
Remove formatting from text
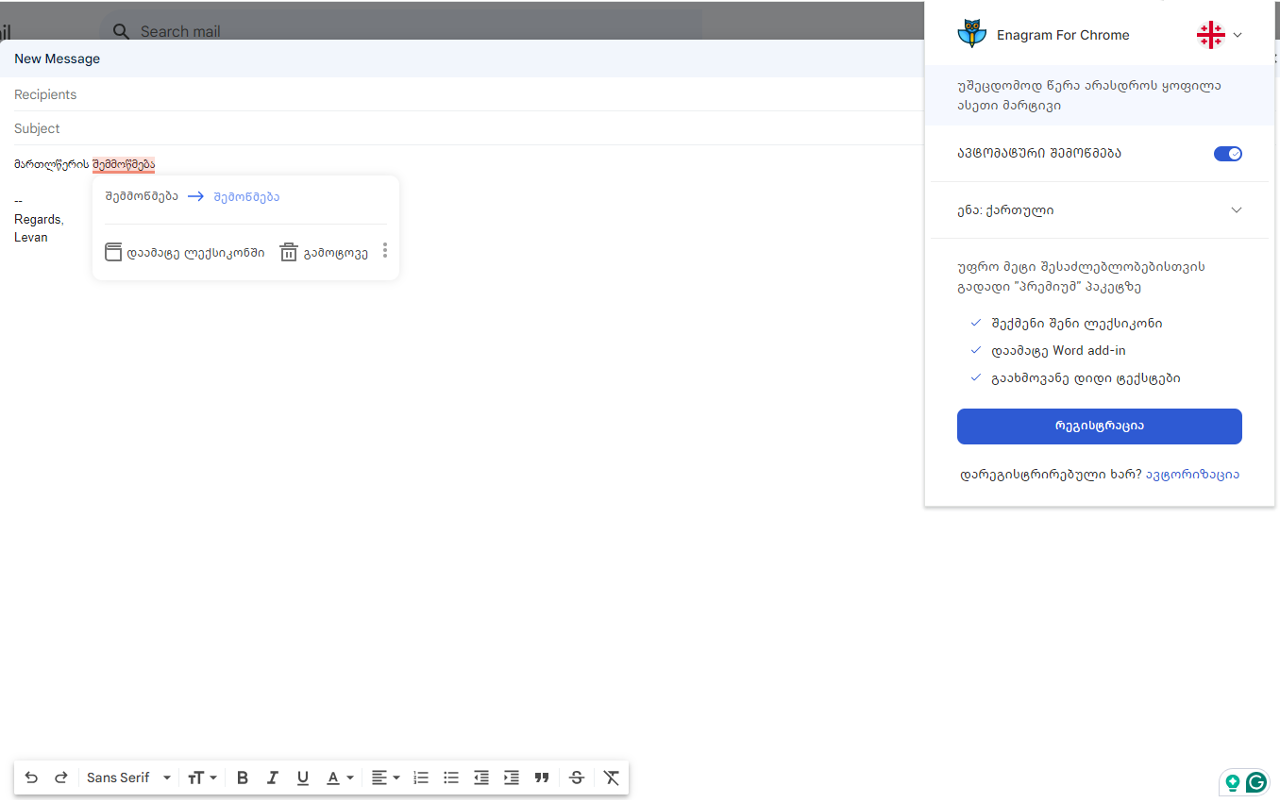611,778
